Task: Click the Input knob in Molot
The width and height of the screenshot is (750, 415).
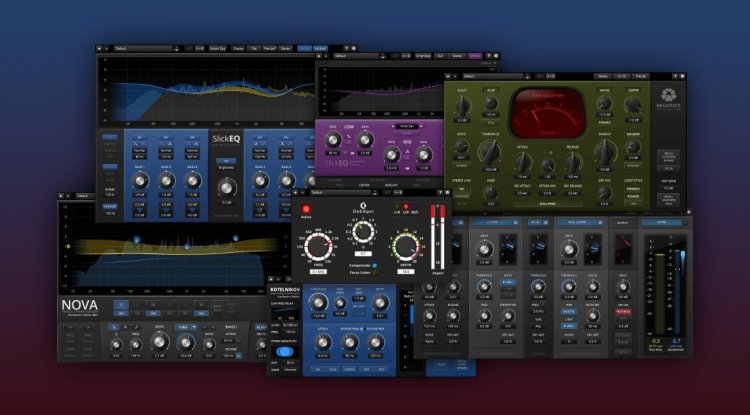Action: click(x=462, y=106)
